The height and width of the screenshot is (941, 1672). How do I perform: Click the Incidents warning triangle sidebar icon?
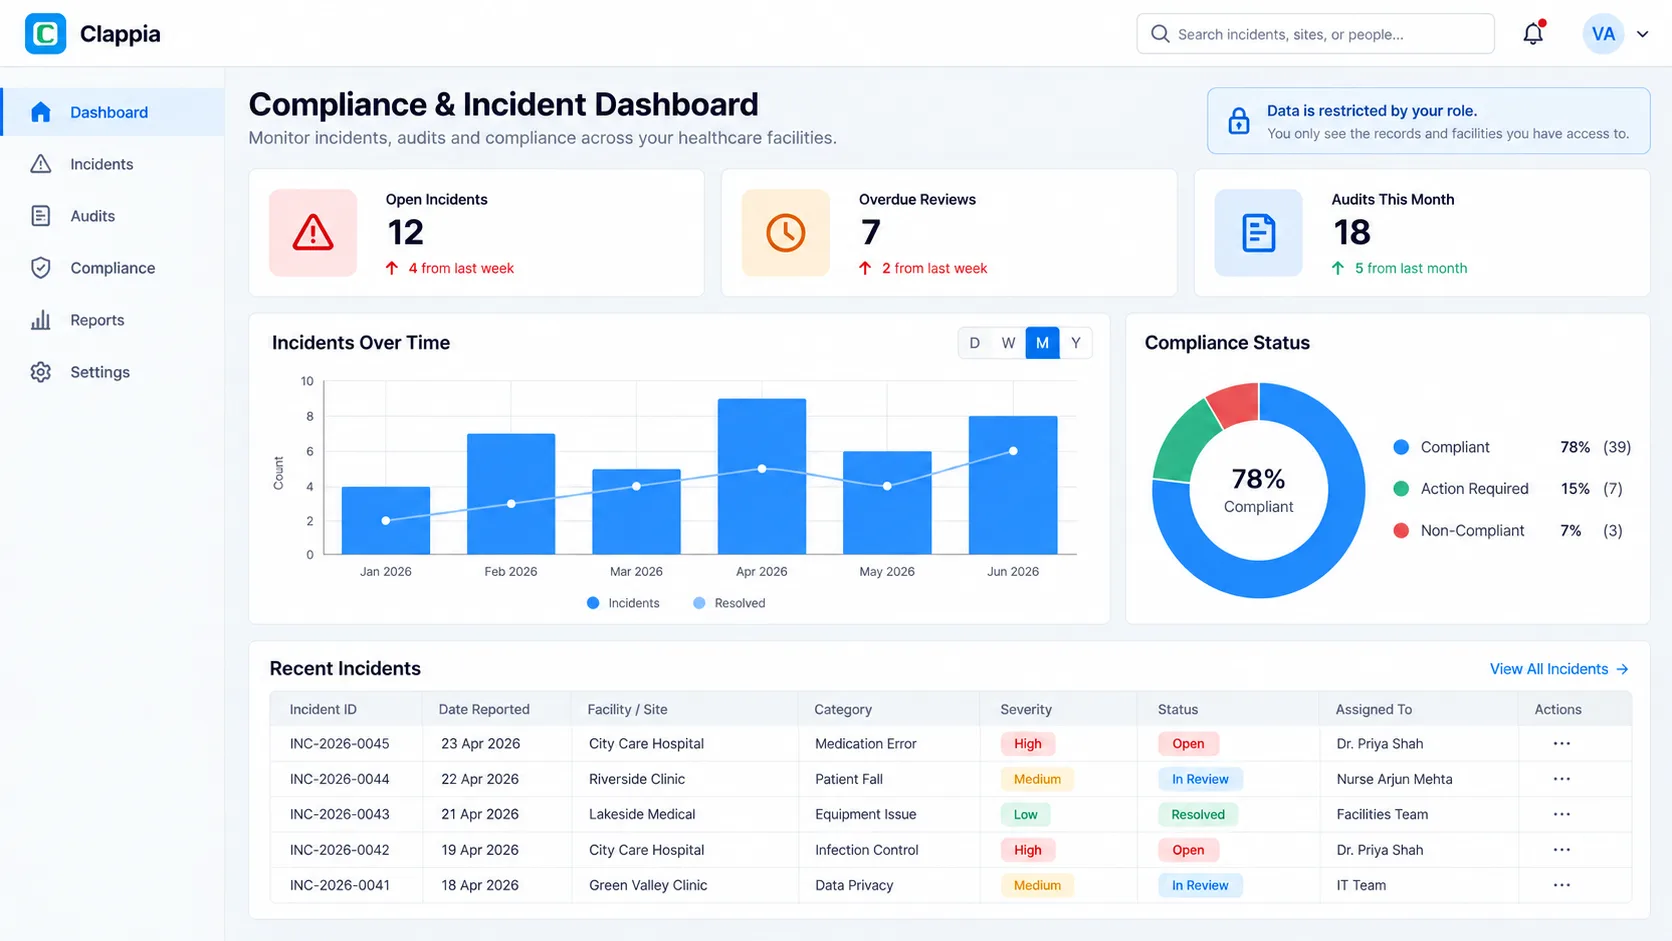[41, 164]
